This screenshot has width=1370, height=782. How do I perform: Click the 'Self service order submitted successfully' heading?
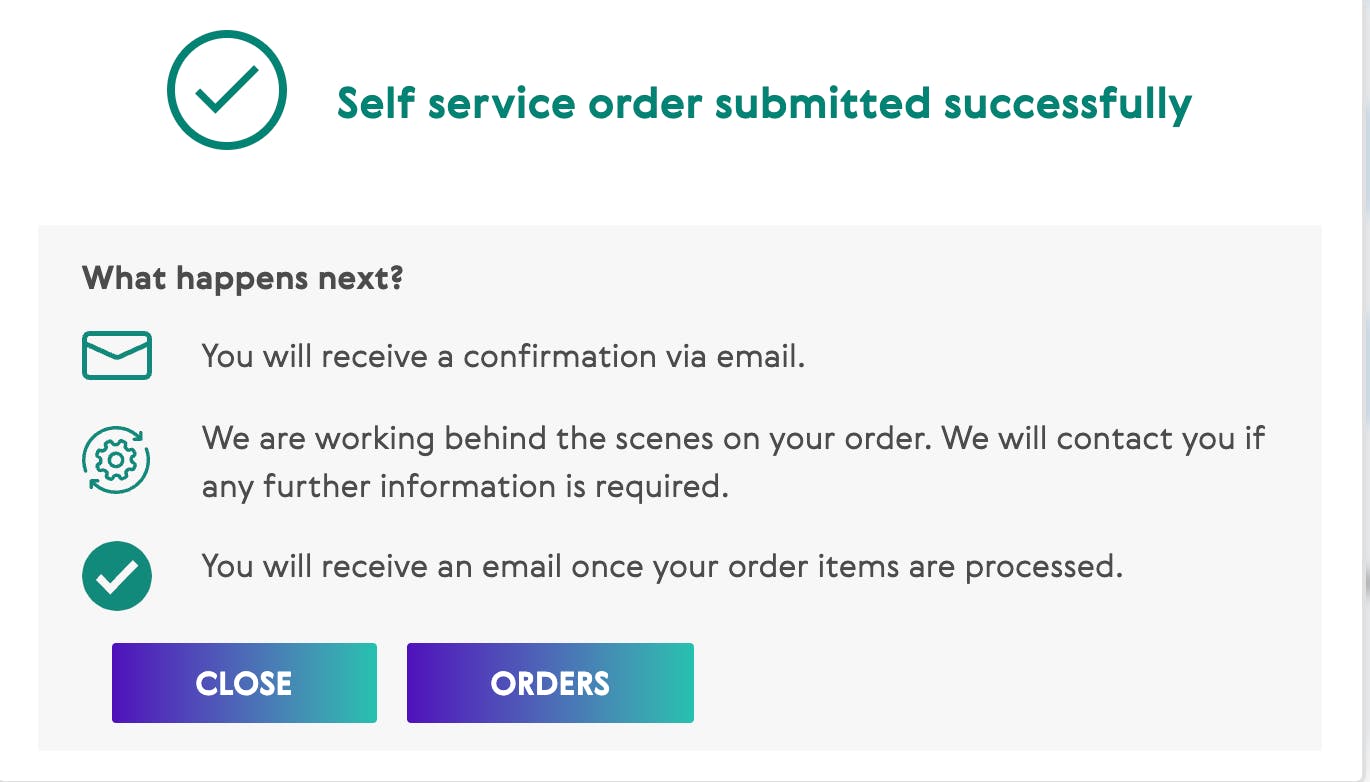click(x=764, y=103)
